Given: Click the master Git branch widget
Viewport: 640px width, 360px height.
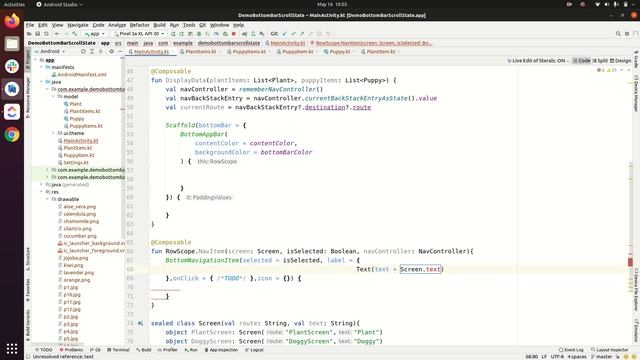Looking at the screenshot, I should (601, 357).
